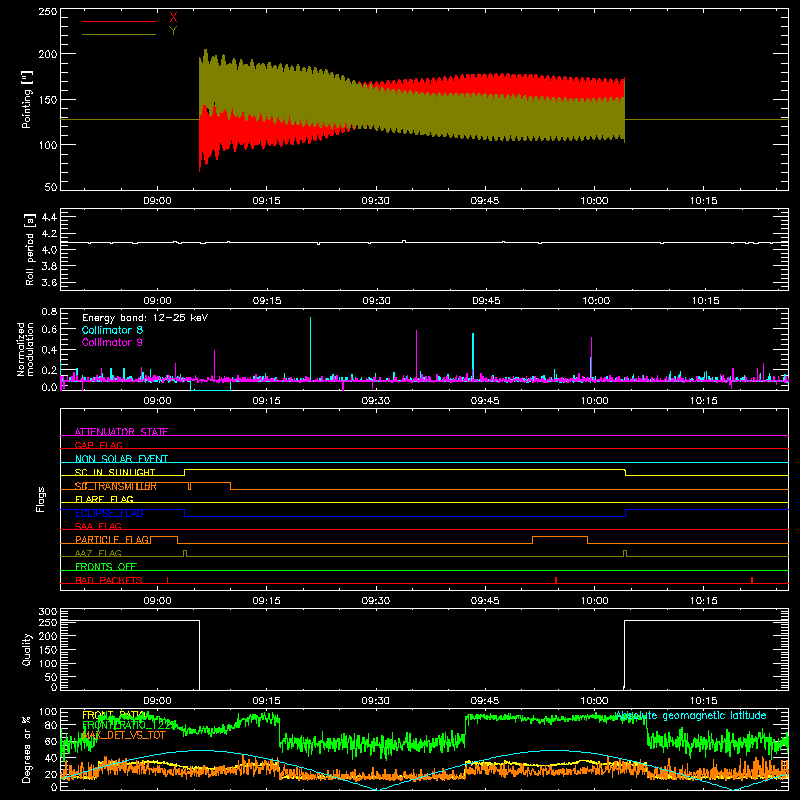Click the BAD_PACKETS tick mark near 10:21
This screenshot has height=800, width=800.
(752, 580)
